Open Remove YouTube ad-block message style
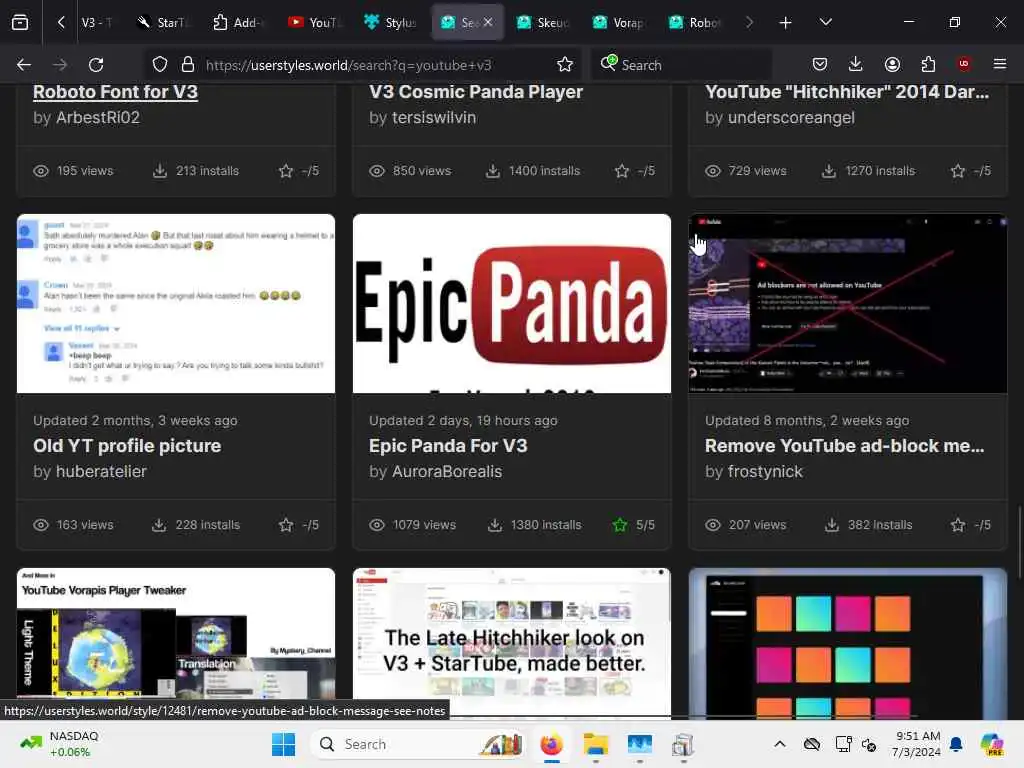The height and width of the screenshot is (768, 1024). (844, 446)
